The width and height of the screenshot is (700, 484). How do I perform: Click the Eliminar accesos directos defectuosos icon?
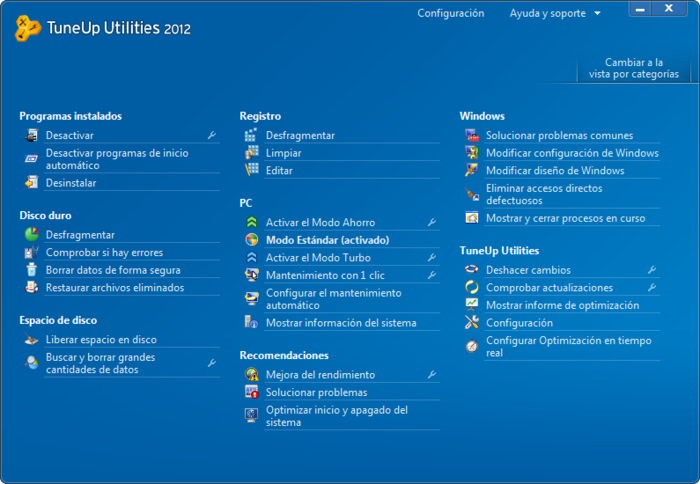point(471,194)
